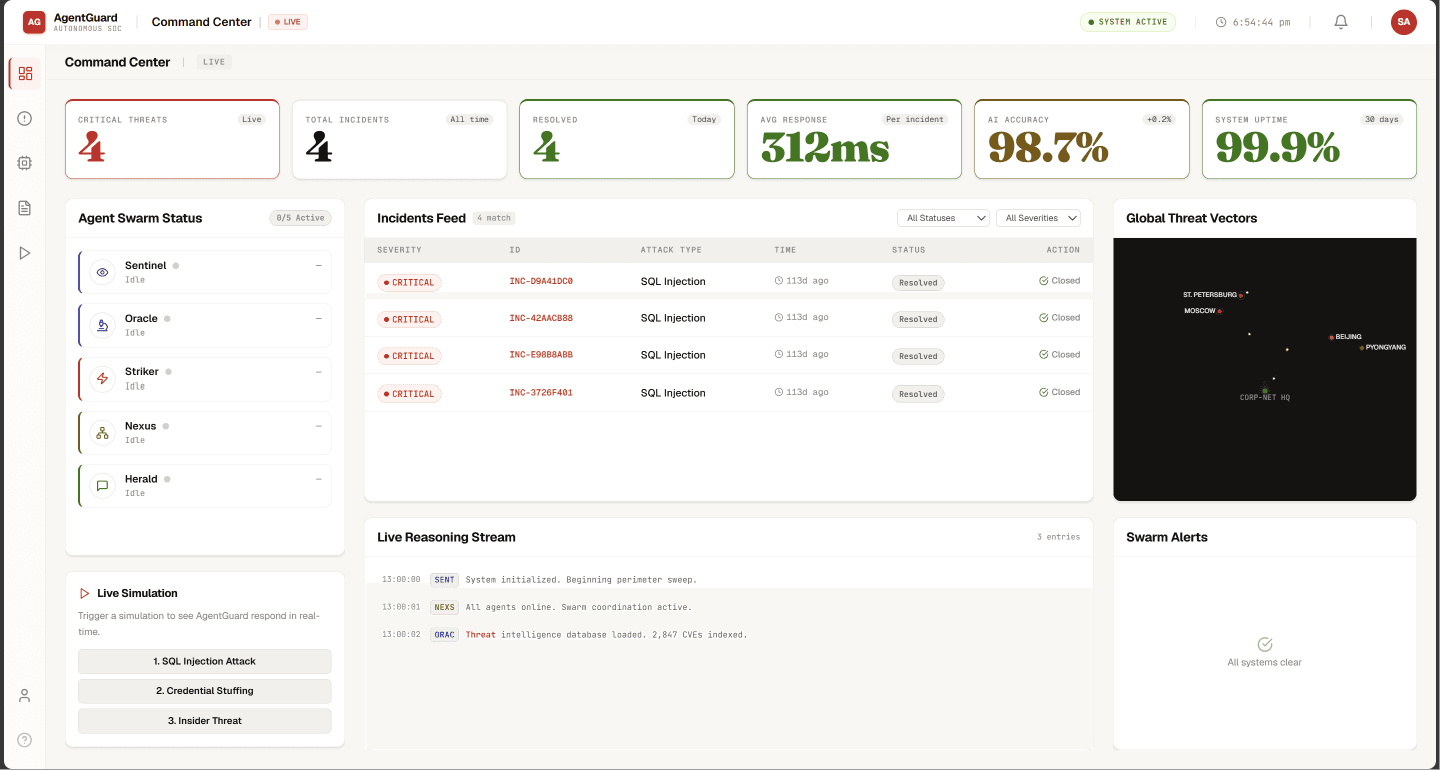Open incident INC-42AACB88
Image resolution: width=1440 pixels, height=770 pixels.
[541, 318]
